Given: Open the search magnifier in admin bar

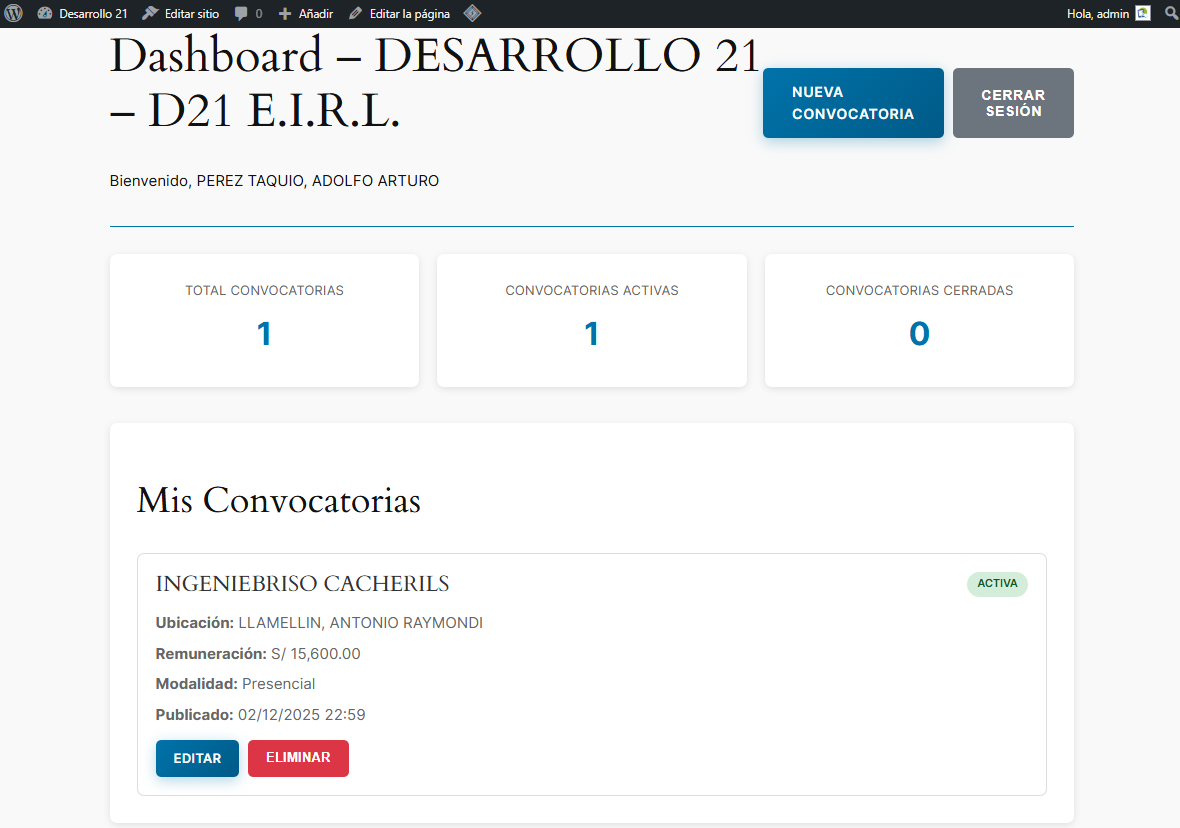Looking at the screenshot, I should click(x=1171, y=14).
